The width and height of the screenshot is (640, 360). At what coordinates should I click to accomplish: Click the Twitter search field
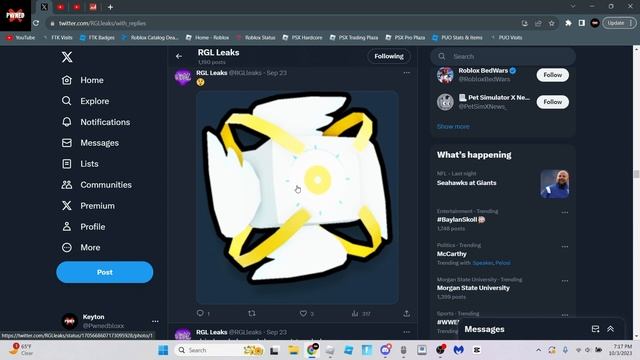pyautogui.click(x=503, y=56)
